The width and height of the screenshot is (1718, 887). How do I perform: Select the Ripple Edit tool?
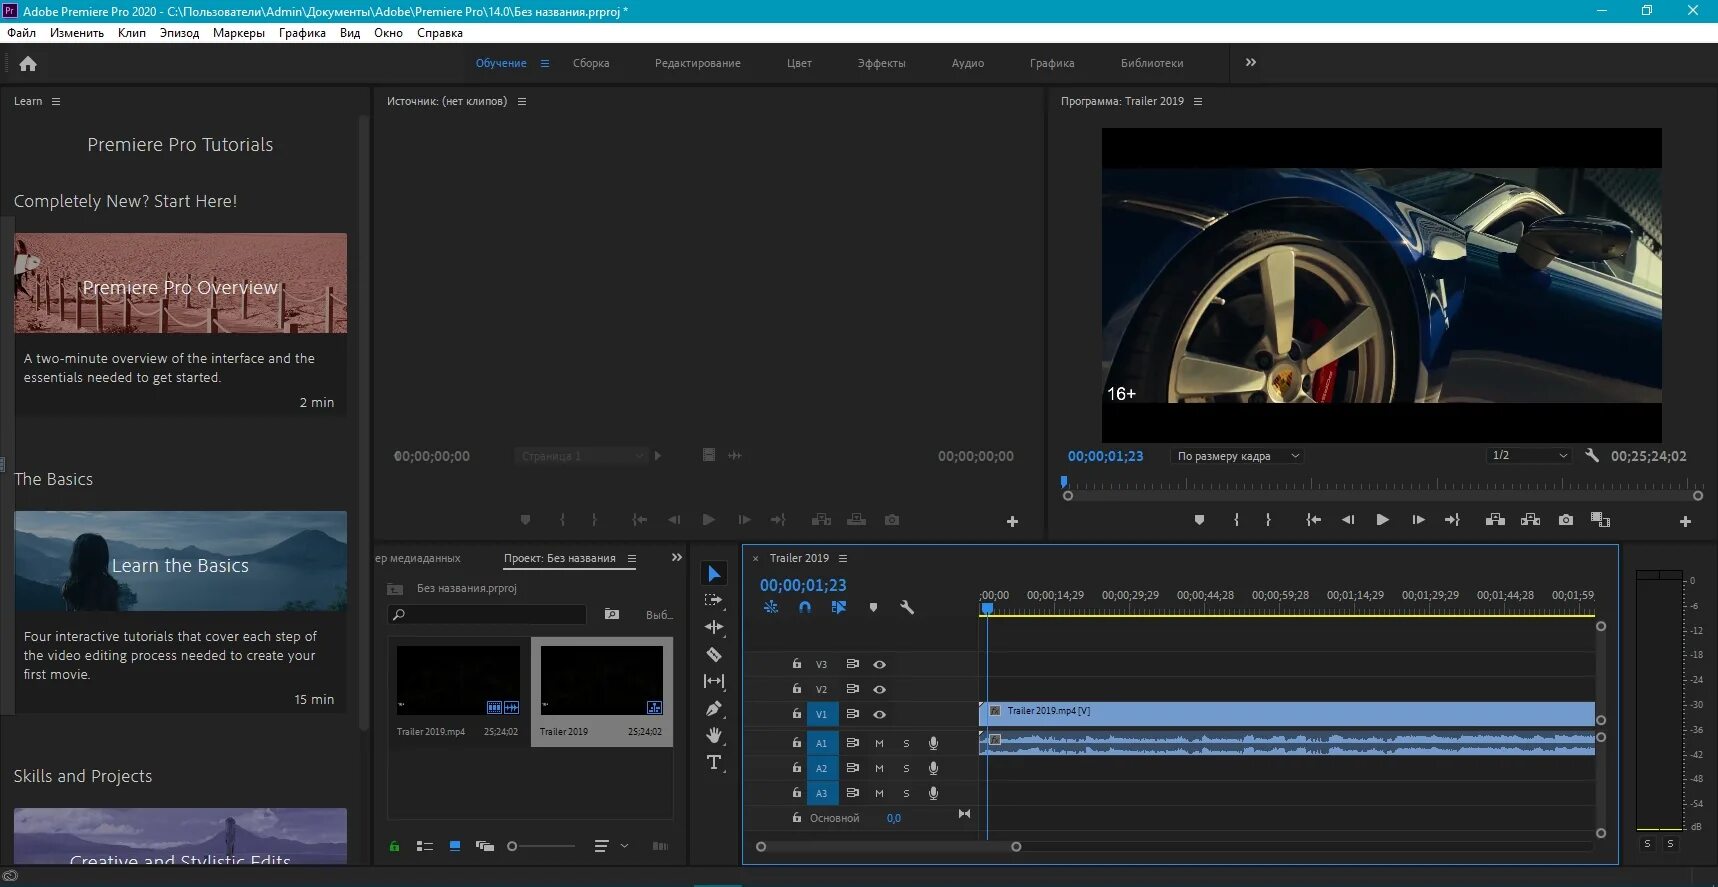point(714,627)
